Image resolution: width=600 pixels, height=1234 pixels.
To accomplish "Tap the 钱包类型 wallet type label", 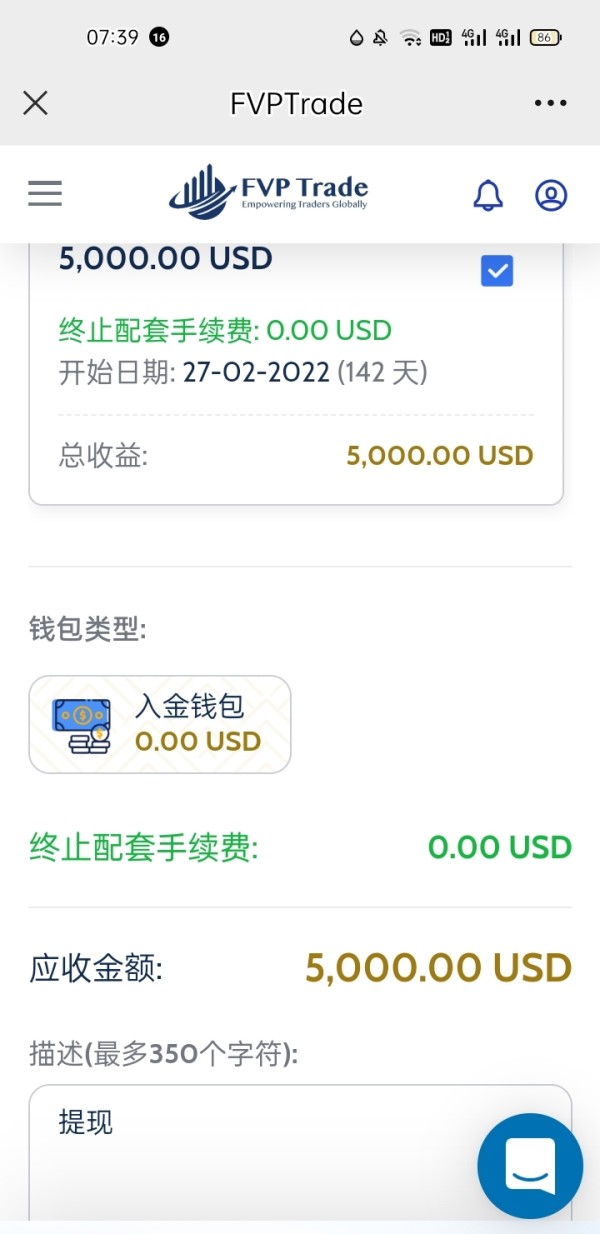I will [88, 630].
